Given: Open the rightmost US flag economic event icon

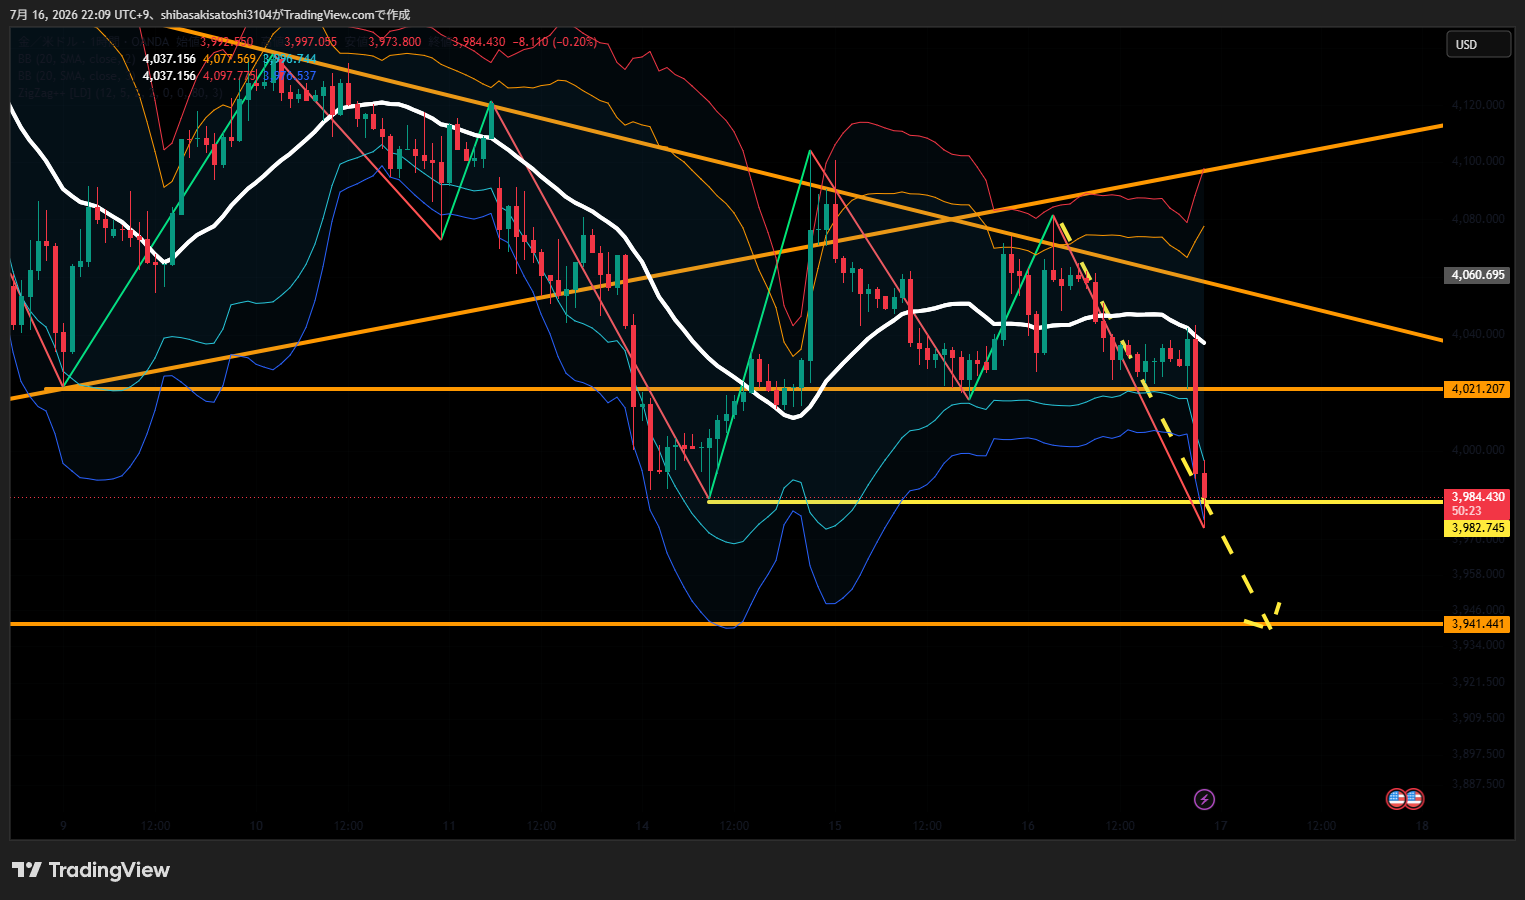Looking at the screenshot, I should click(1414, 799).
